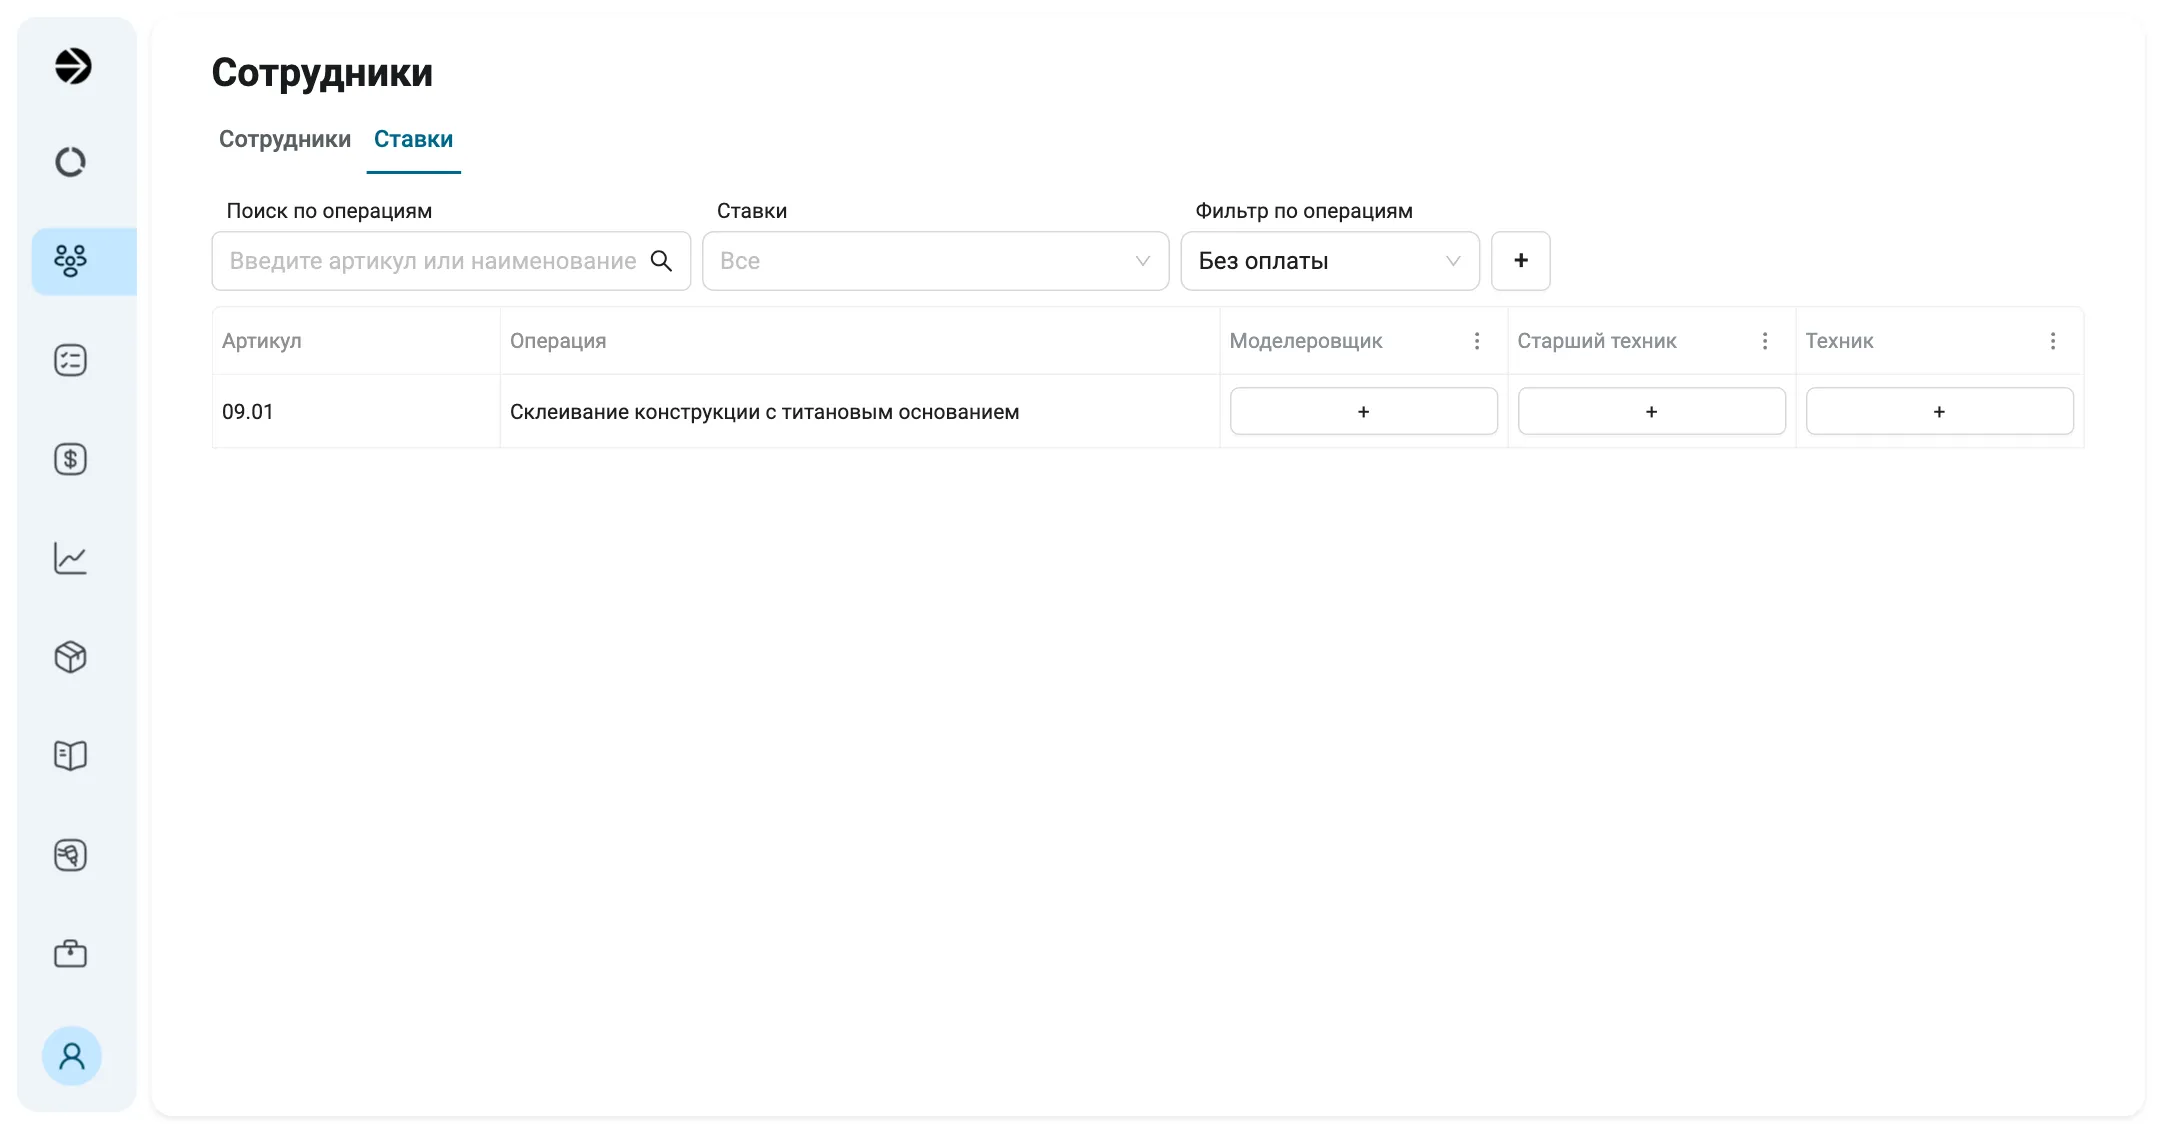Click the Старший техник column header label

(x=1597, y=341)
